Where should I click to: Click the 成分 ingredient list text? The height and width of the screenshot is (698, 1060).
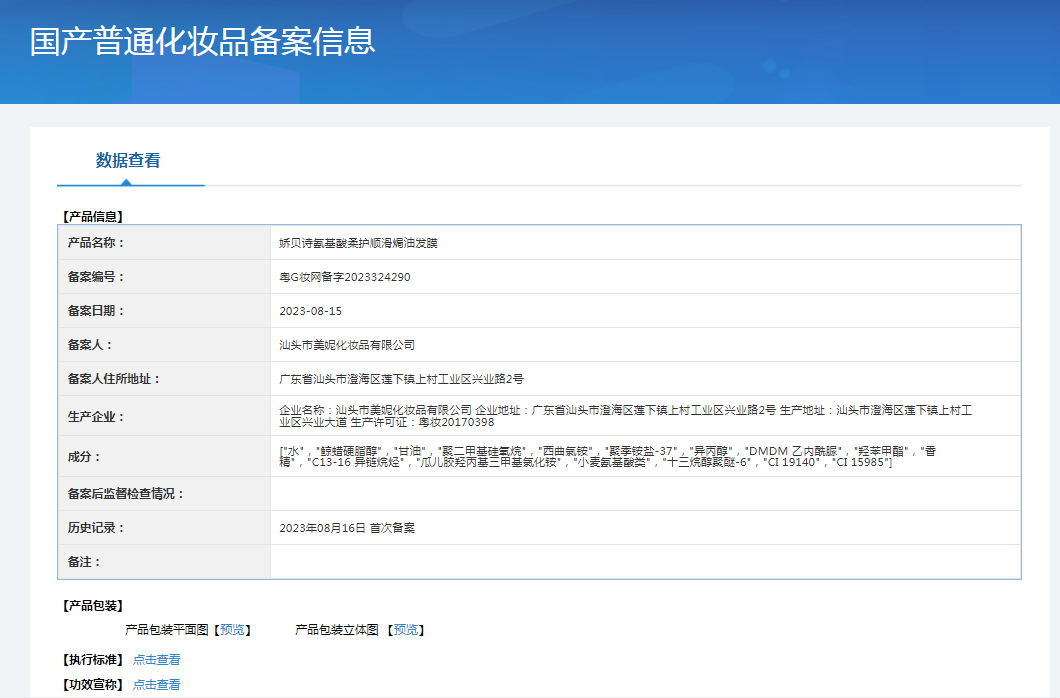tap(608, 456)
